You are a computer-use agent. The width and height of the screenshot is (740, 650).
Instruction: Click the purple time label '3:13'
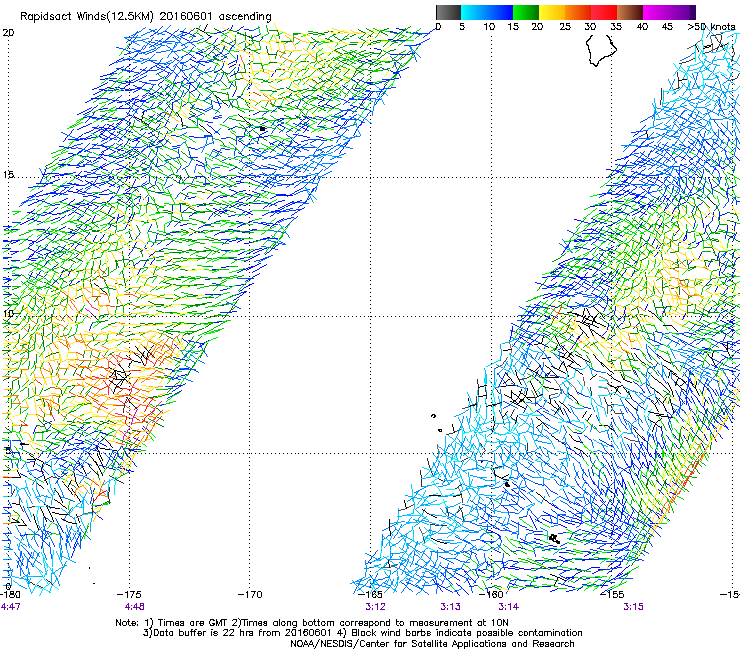tap(451, 607)
